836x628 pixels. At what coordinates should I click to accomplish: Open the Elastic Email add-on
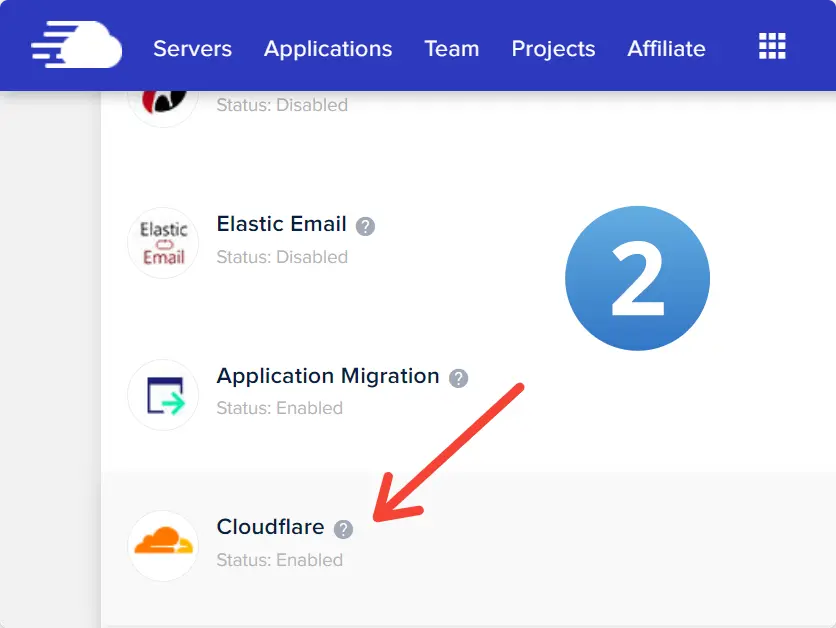point(282,224)
